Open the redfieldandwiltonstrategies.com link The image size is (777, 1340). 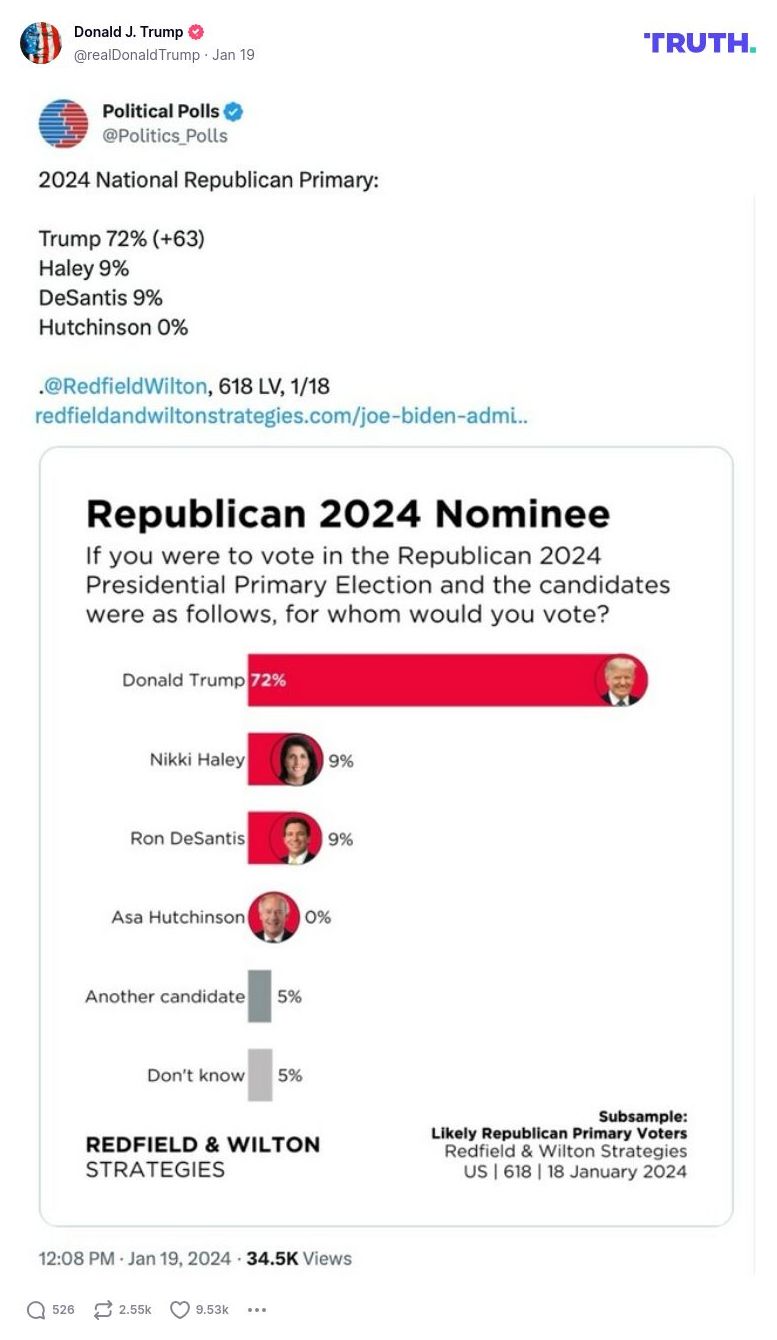pos(281,415)
